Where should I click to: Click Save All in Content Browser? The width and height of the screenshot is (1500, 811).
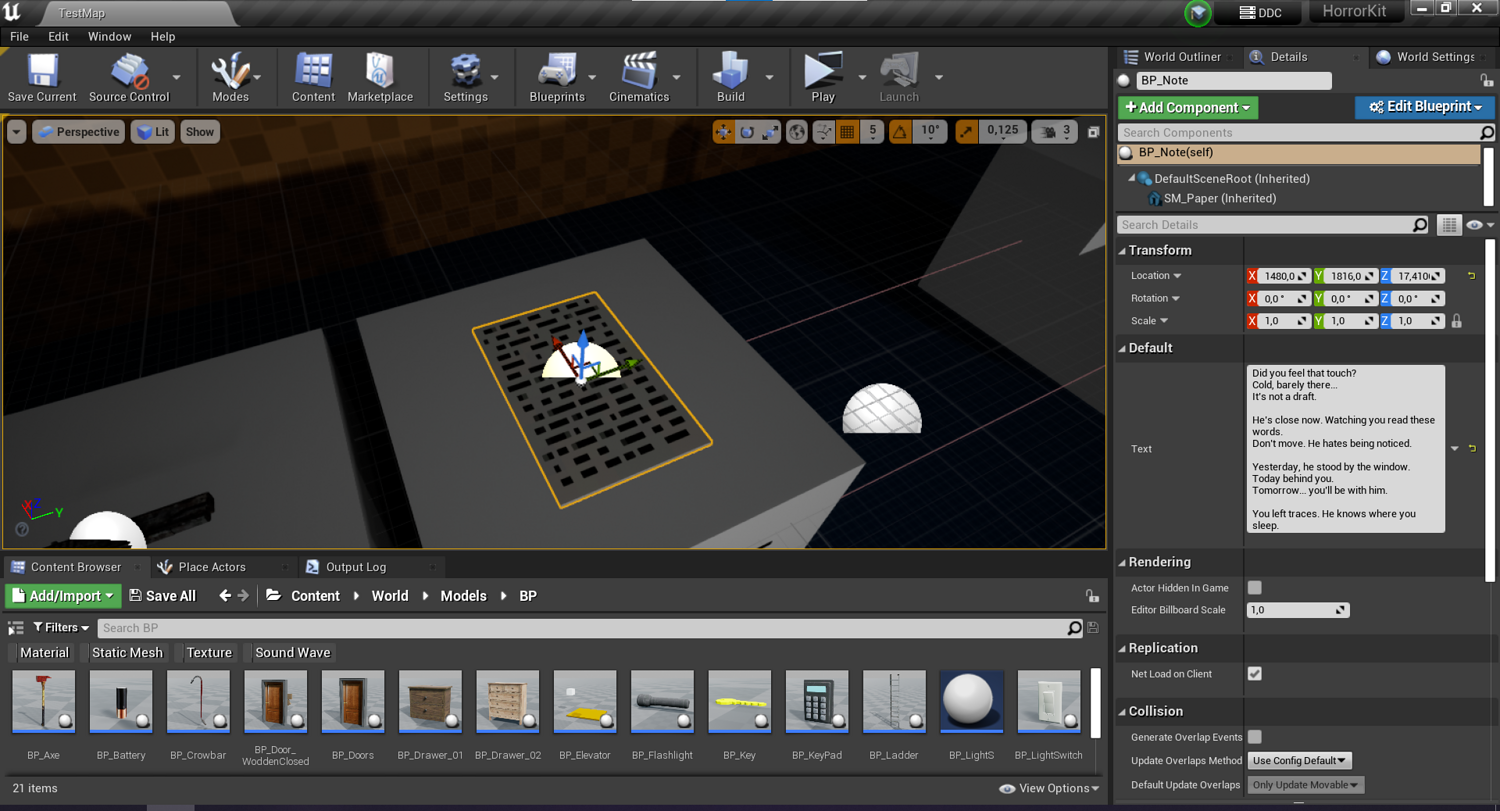coord(162,596)
